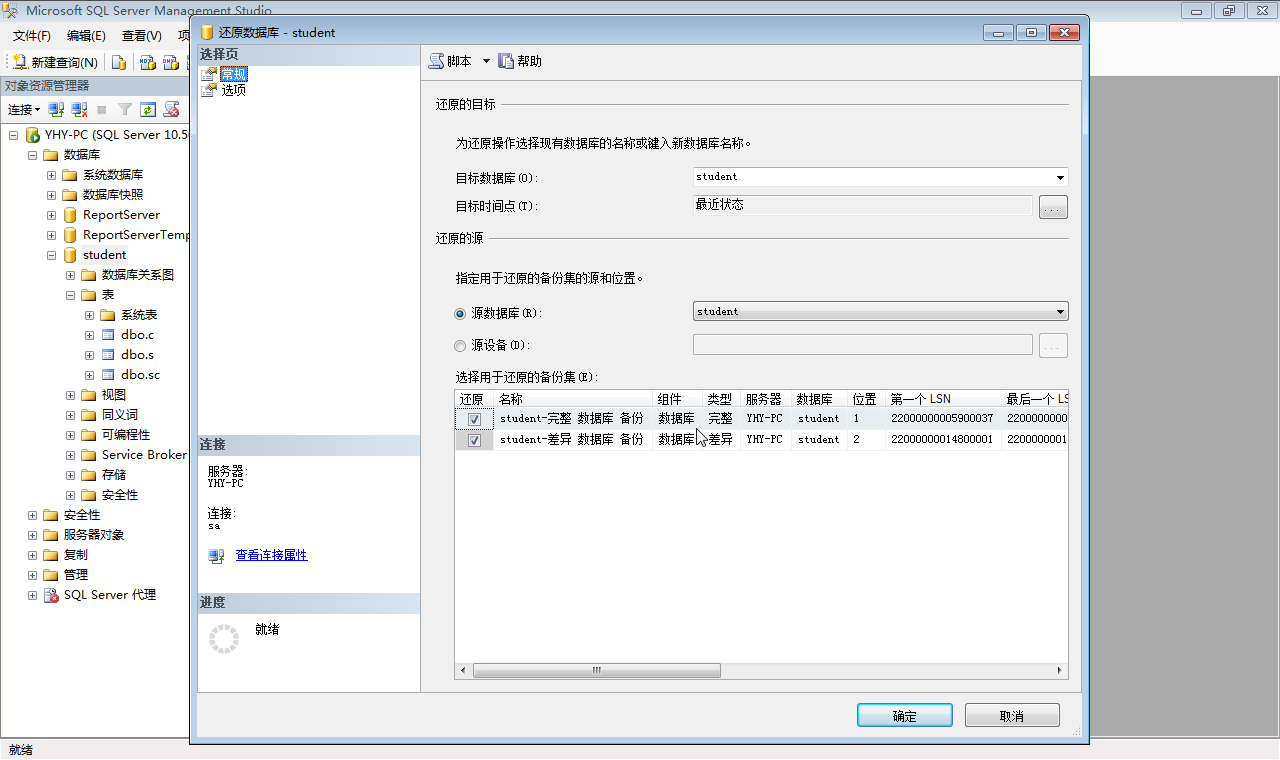Viewport: 1280px width, 760px height.
Task: Collapse the 表 folder node
Action: click(x=71, y=295)
